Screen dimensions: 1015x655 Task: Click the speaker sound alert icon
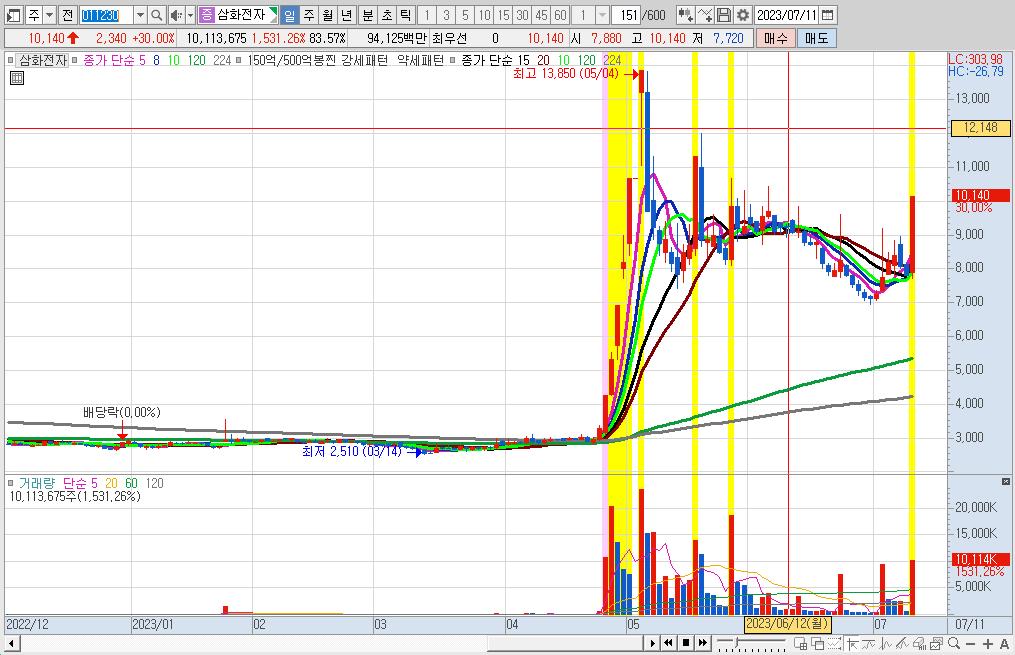tap(175, 15)
